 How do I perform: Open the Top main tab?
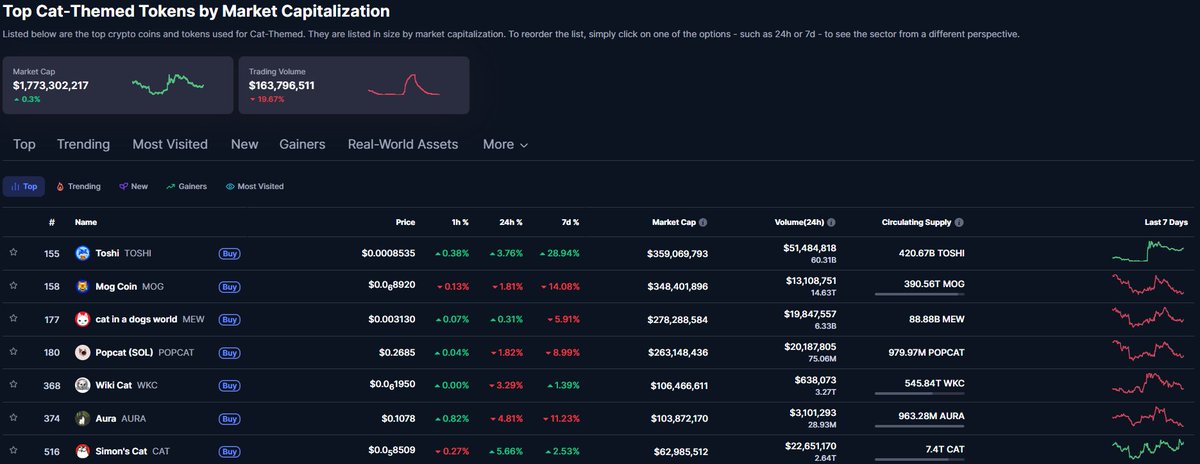(x=24, y=144)
